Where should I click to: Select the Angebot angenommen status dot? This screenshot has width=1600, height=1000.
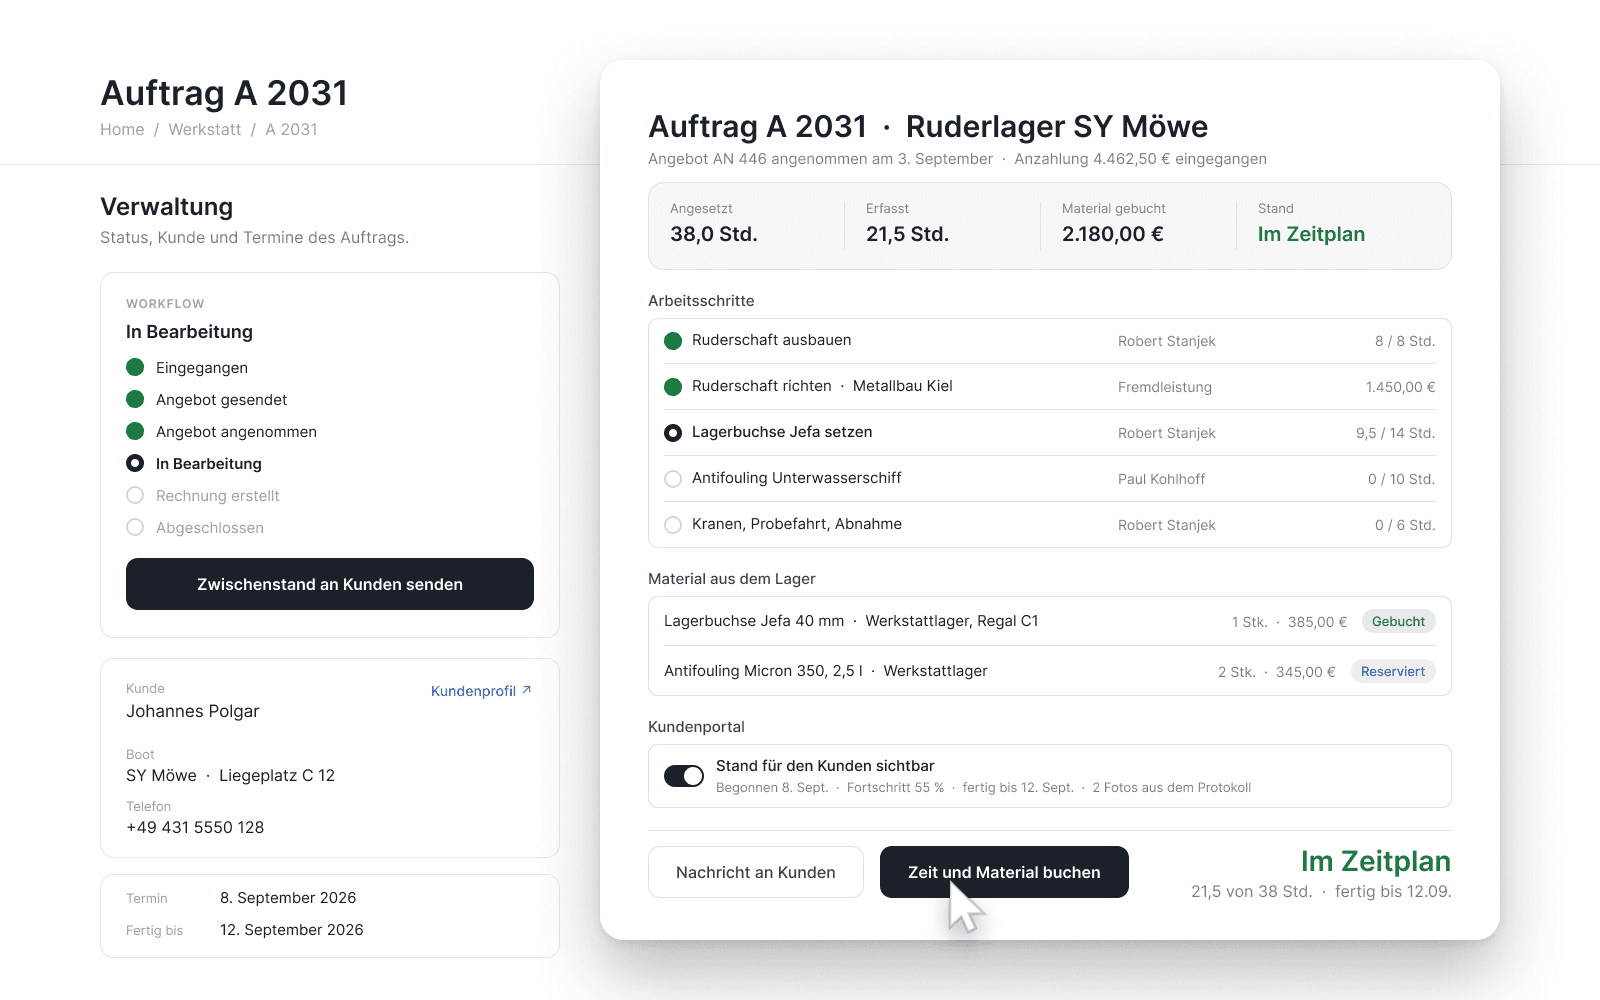[x=135, y=431]
